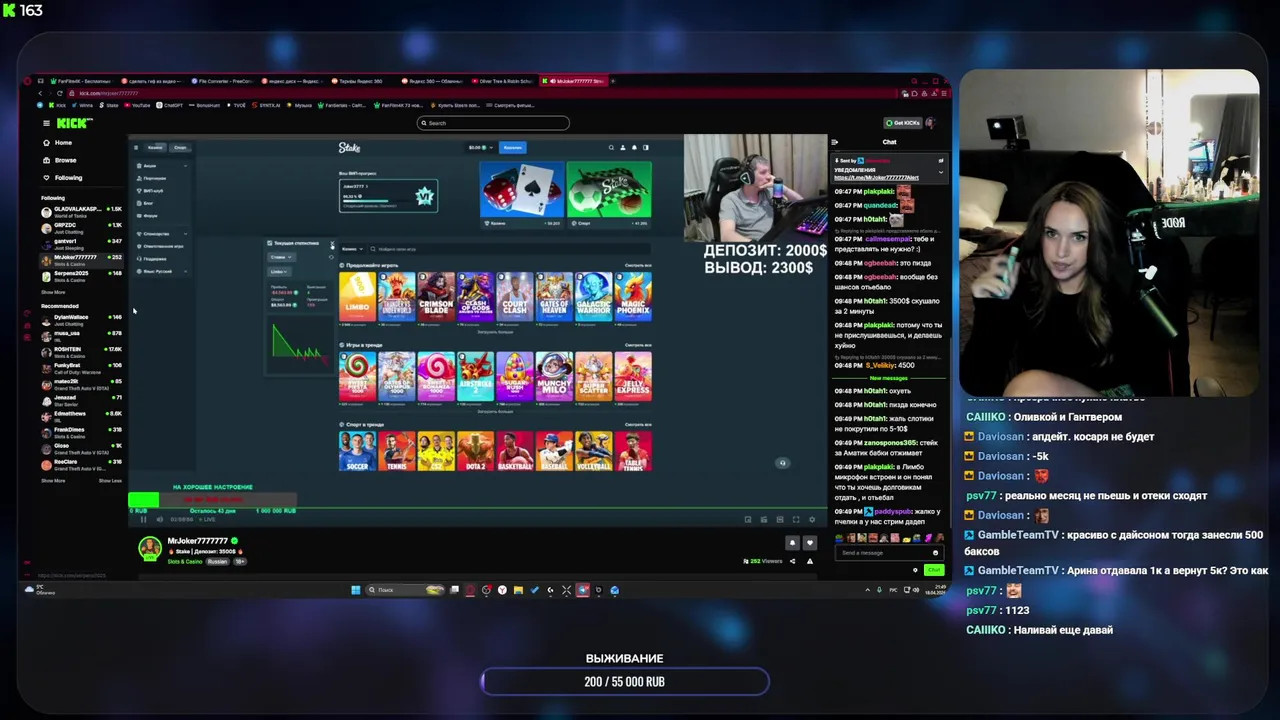Viewport: 1280px width, 720px height.
Task: Collapse chat with the arrow icon
Action: 835,142
